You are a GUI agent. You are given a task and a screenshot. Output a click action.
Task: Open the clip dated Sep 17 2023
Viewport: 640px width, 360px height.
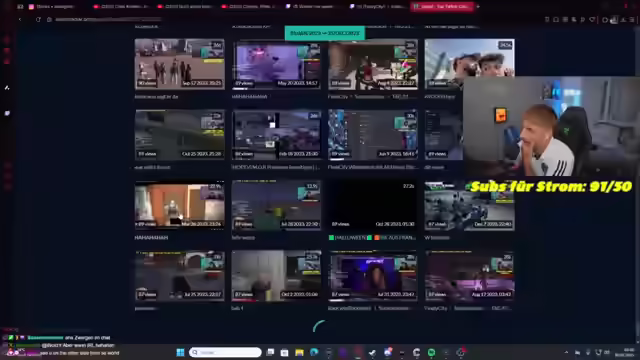pos(179,64)
